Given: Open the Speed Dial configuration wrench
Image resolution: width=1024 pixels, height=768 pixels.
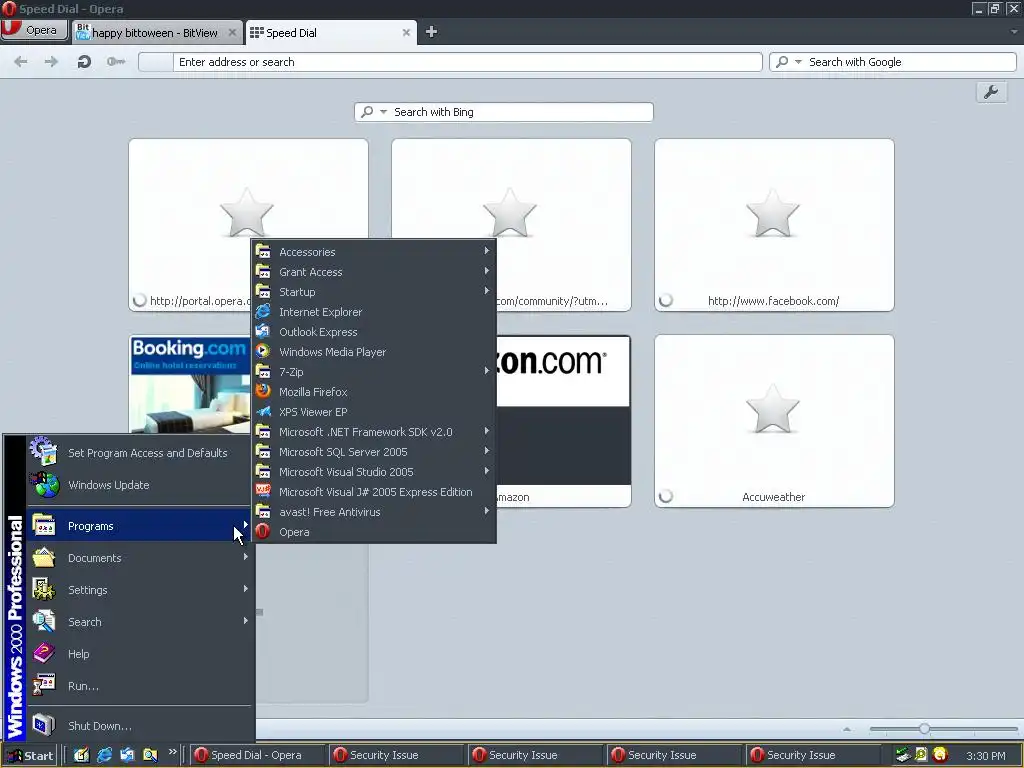Looking at the screenshot, I should click(991, 92).
